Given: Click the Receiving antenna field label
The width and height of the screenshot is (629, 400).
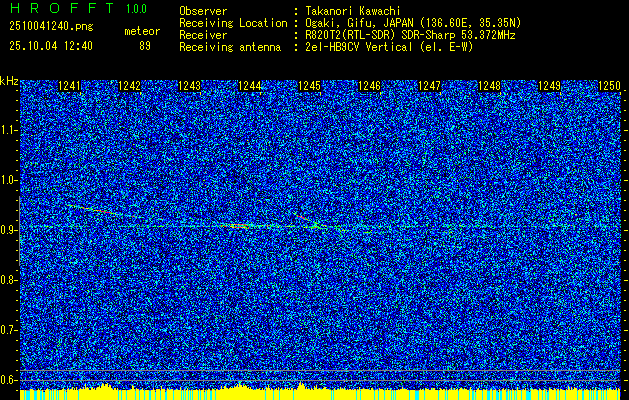Looking at the screenshot, I should [230, 47].
